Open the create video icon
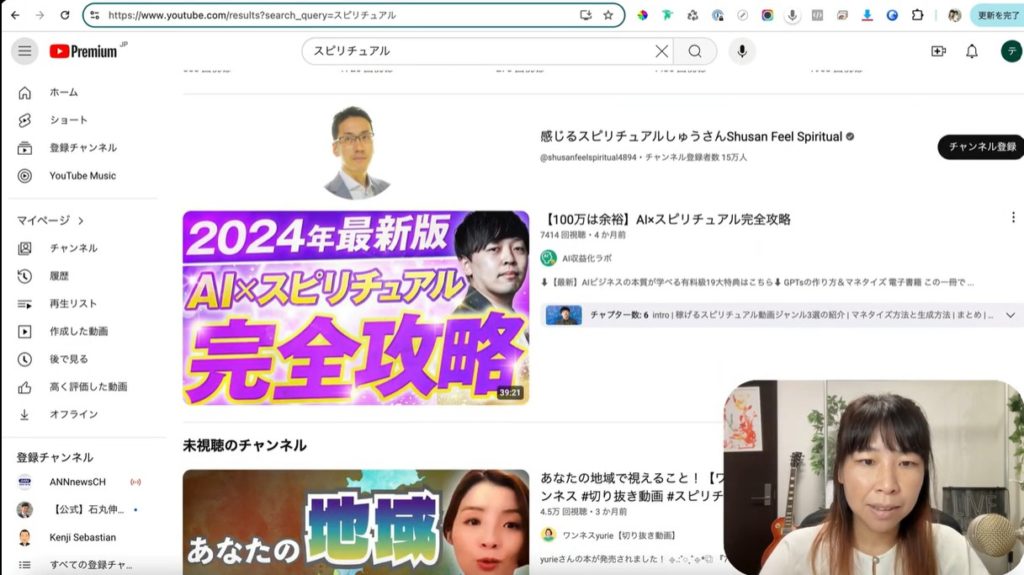 pyautogui.click(x=938, y=51)
